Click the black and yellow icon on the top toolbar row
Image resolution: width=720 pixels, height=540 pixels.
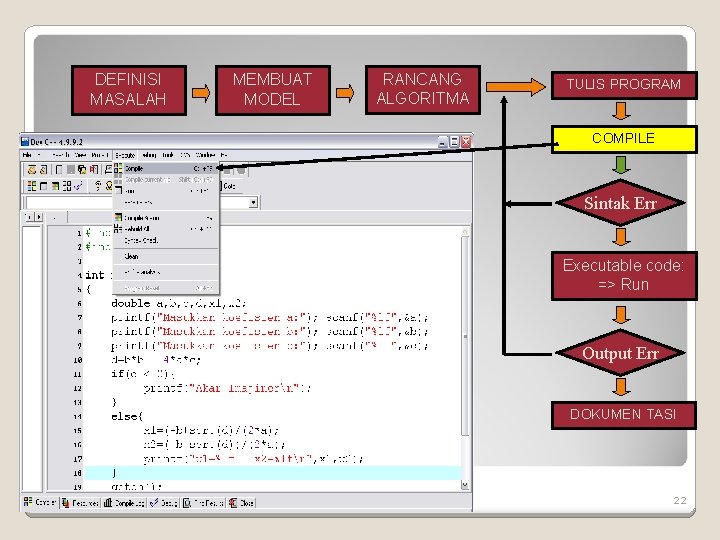tap(82, 170)
